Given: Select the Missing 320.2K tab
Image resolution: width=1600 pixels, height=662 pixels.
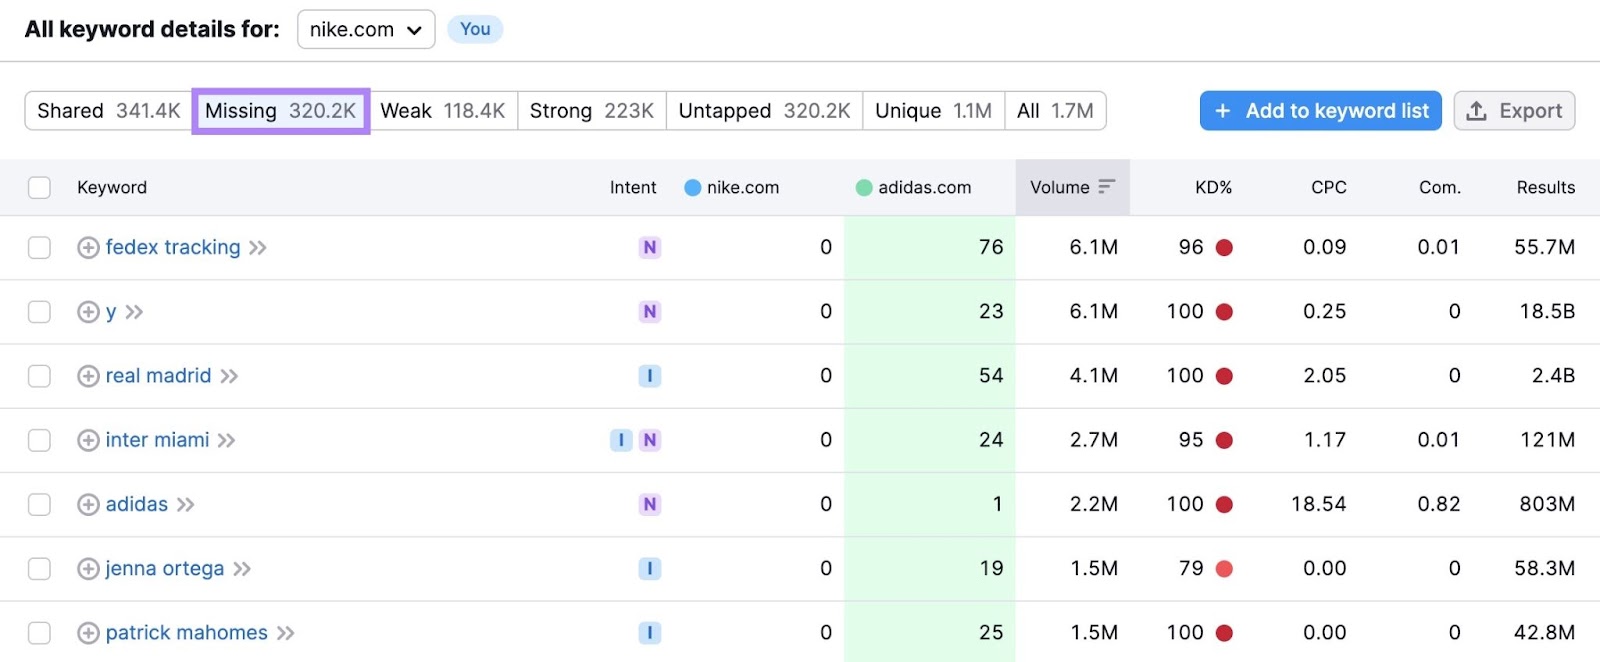Looking at the screenshot, I should point(281,111).
